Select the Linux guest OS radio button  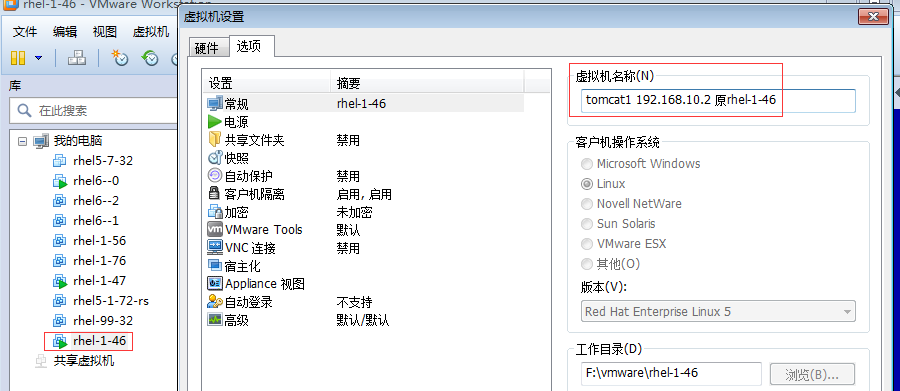point(587,184)
